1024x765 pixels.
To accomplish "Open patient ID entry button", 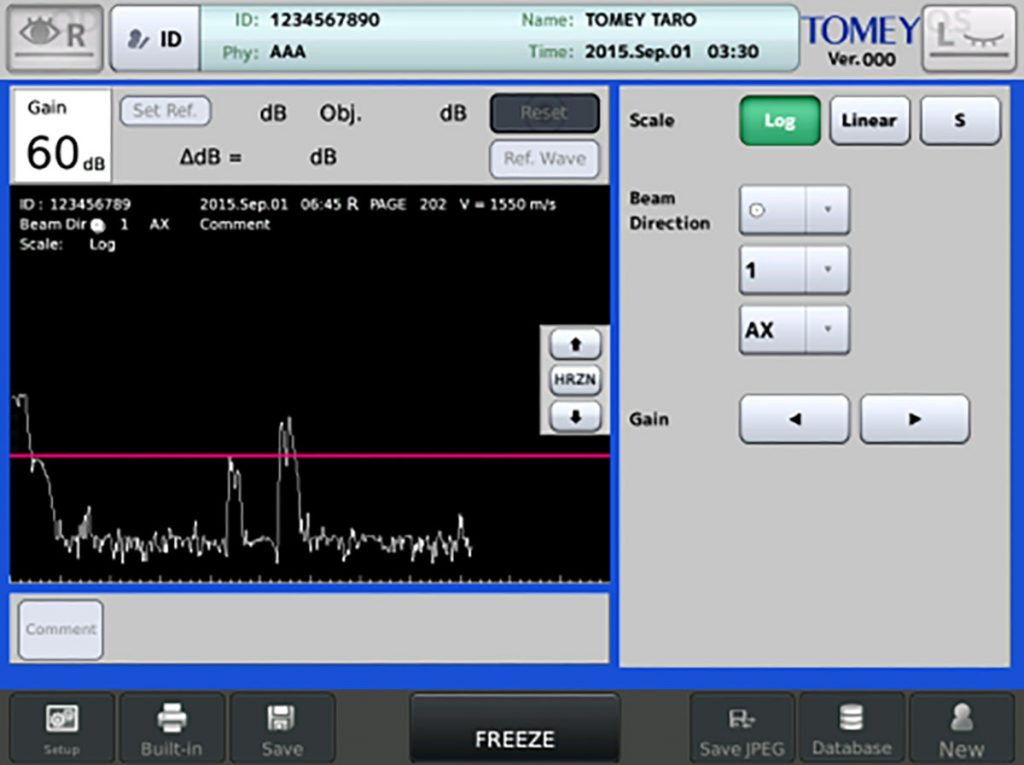I will (155, 39).
